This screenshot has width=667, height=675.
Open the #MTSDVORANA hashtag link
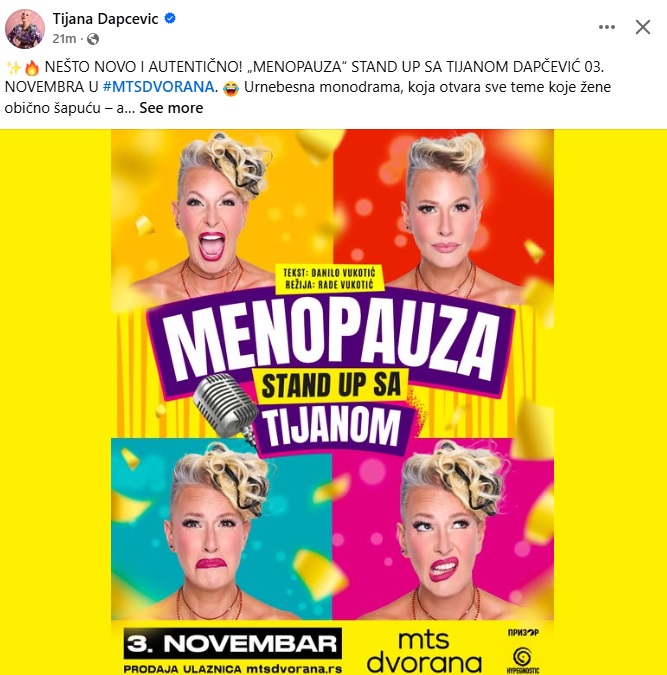pyautogui.click(x=158, y=87)
